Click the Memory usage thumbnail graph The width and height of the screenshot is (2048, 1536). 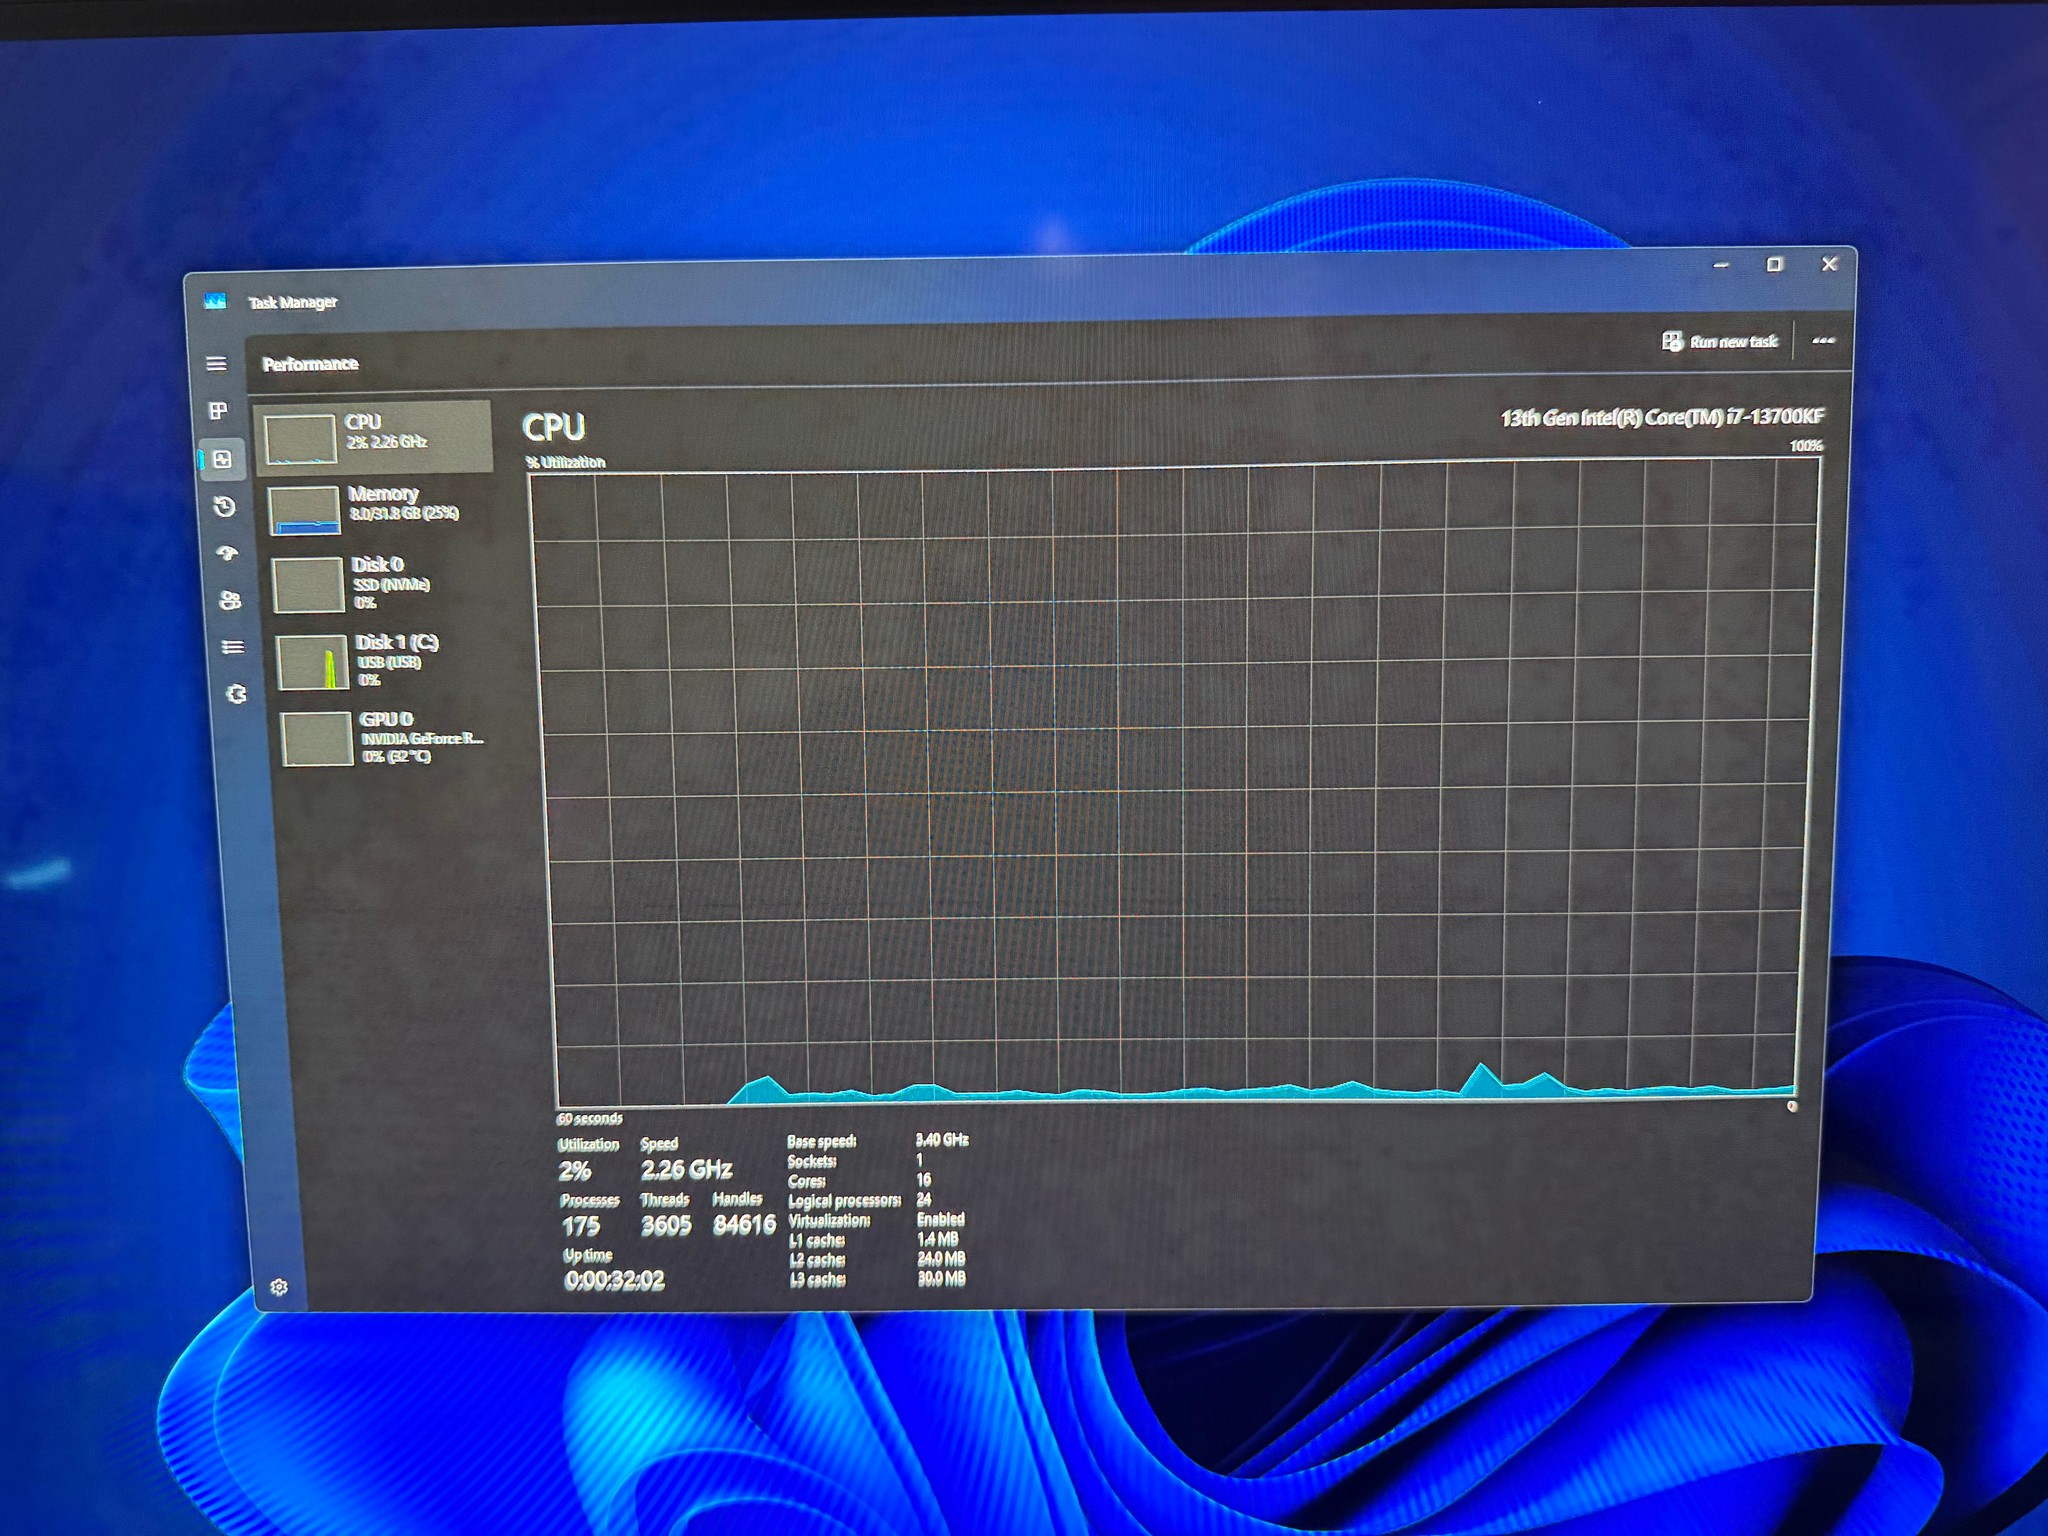[304, 511]
